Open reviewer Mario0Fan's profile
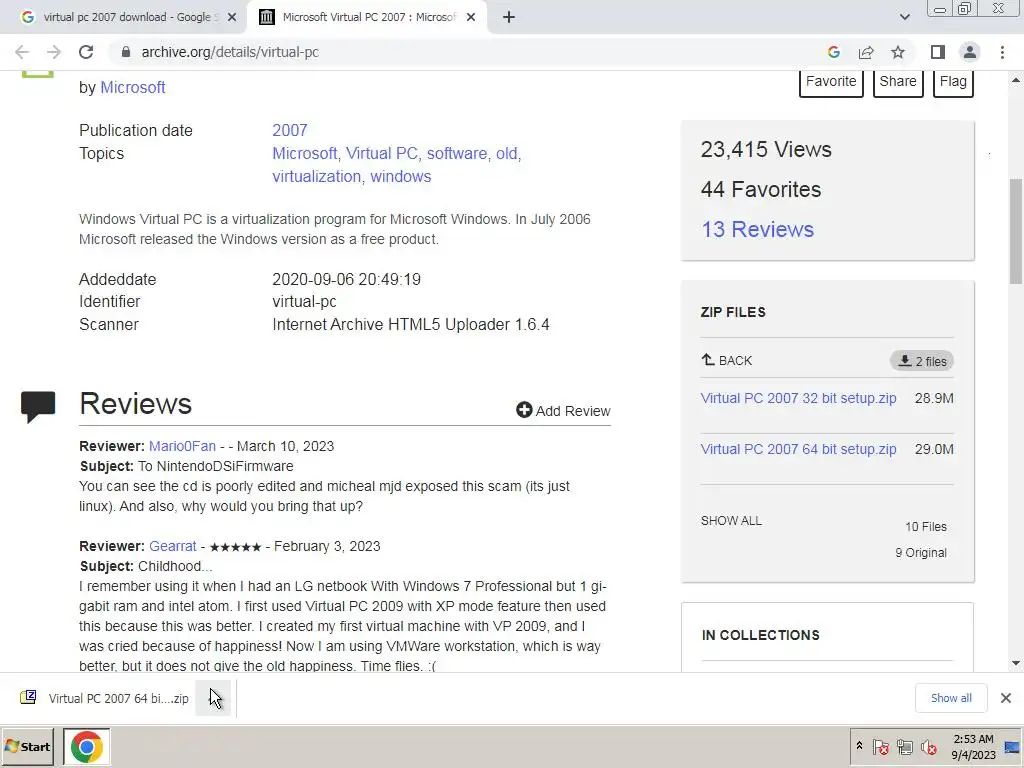The image size is (1024, 768). [182, 447]
